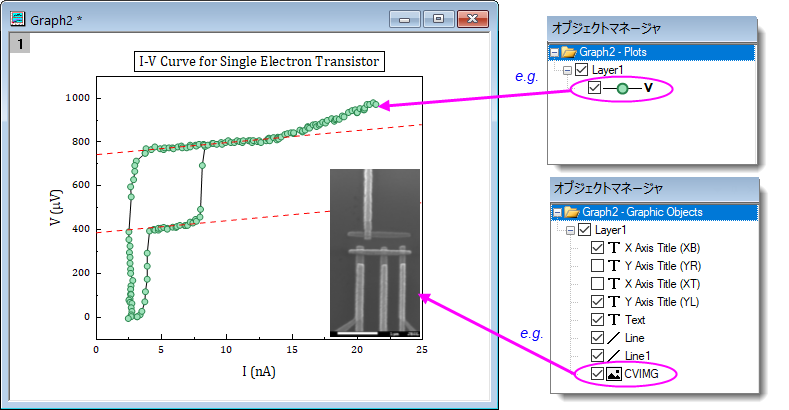Click the line icon of the Line1 object
The height and width of the screenshot is (410, 789).
613,356
